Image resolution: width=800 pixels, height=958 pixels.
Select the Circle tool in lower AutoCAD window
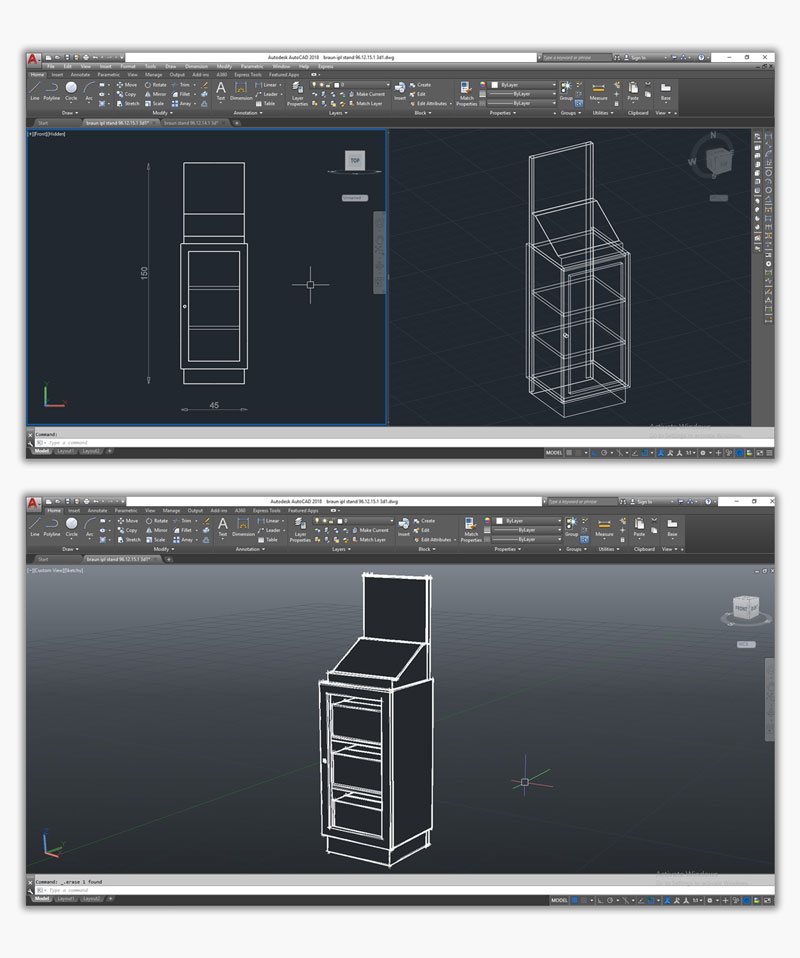click(x=72, y=527)
